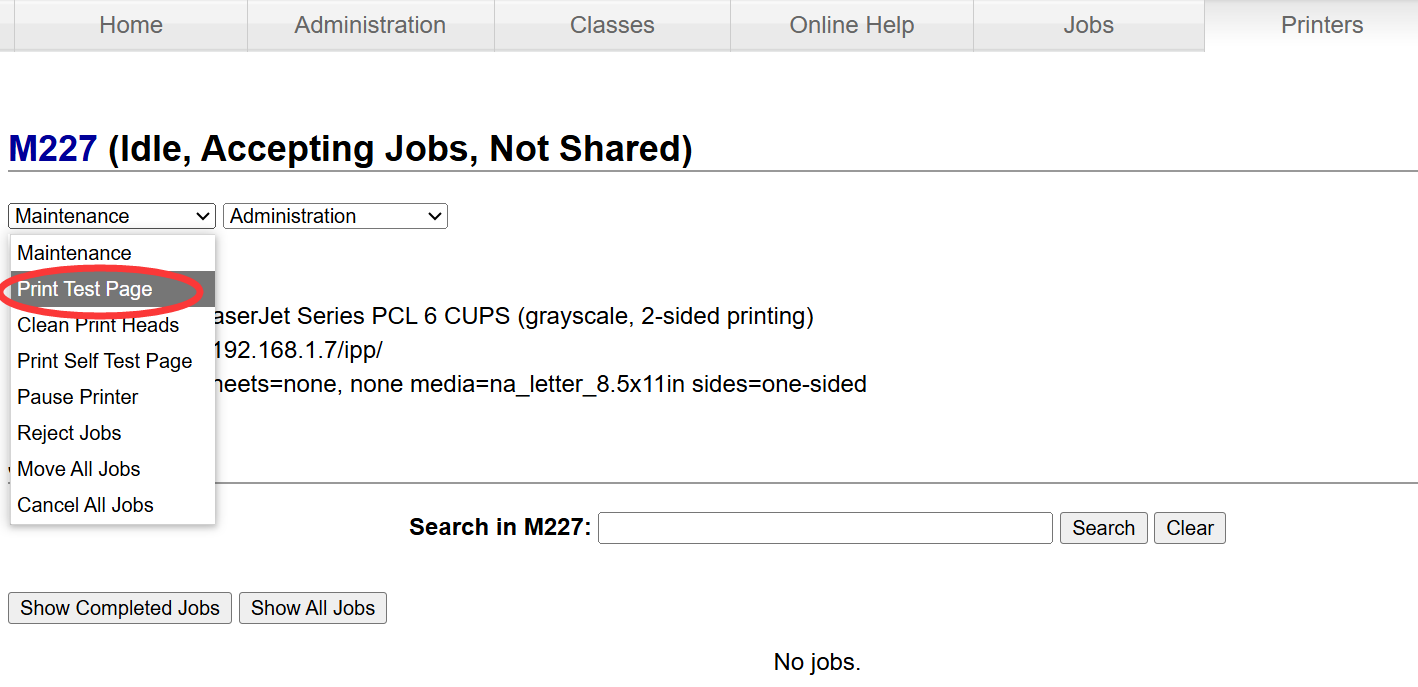View the Jobs tab
The height and width of the screenshot is (687, 1418).
pyautogui.click(x=1089, y=25)
